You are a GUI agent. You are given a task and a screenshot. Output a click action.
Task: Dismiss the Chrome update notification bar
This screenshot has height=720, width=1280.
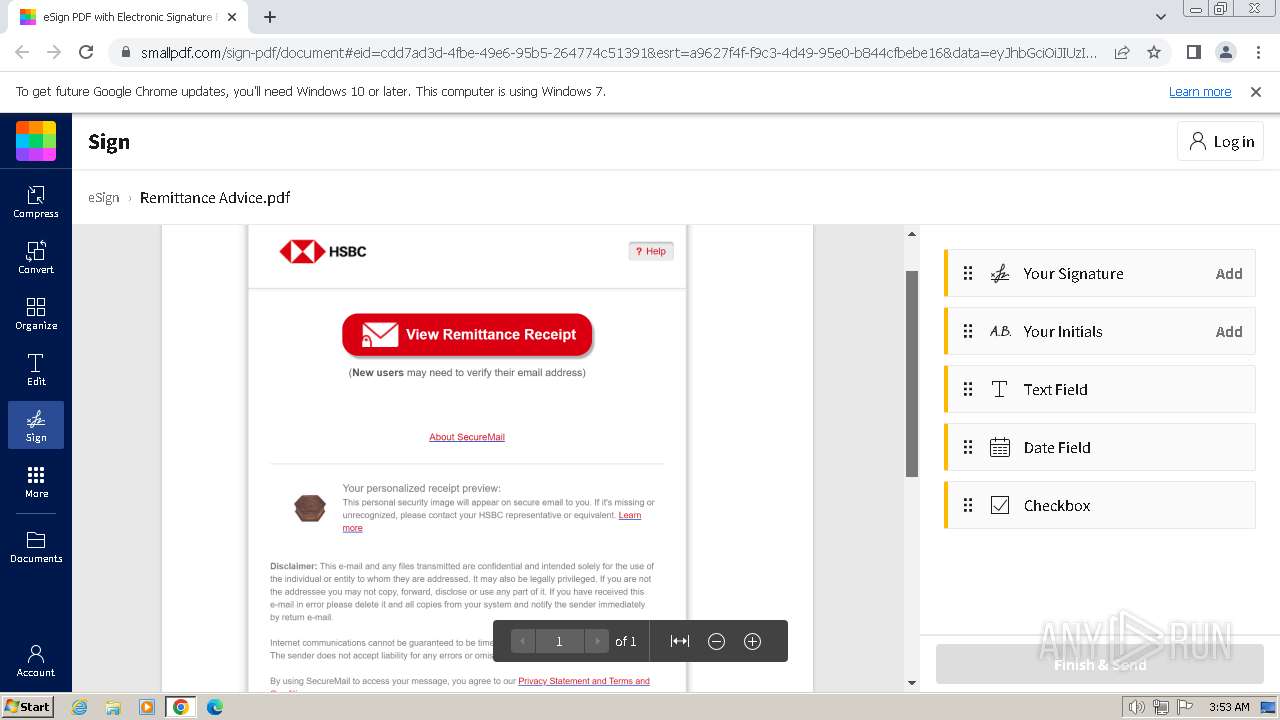tap(1256, 91)
